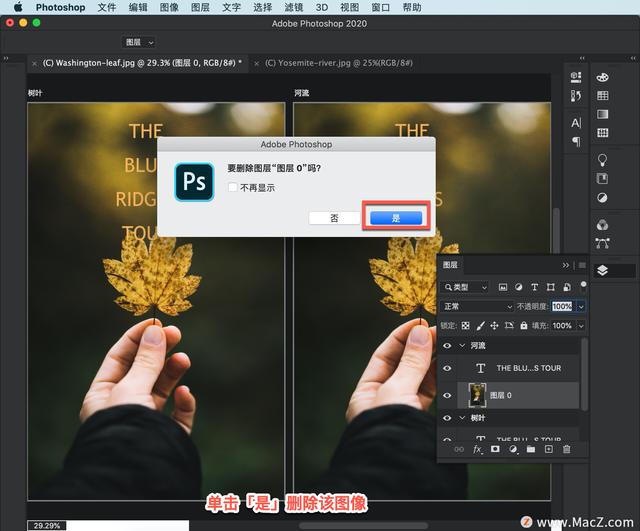Open the Apple menu

coord(18,7)
